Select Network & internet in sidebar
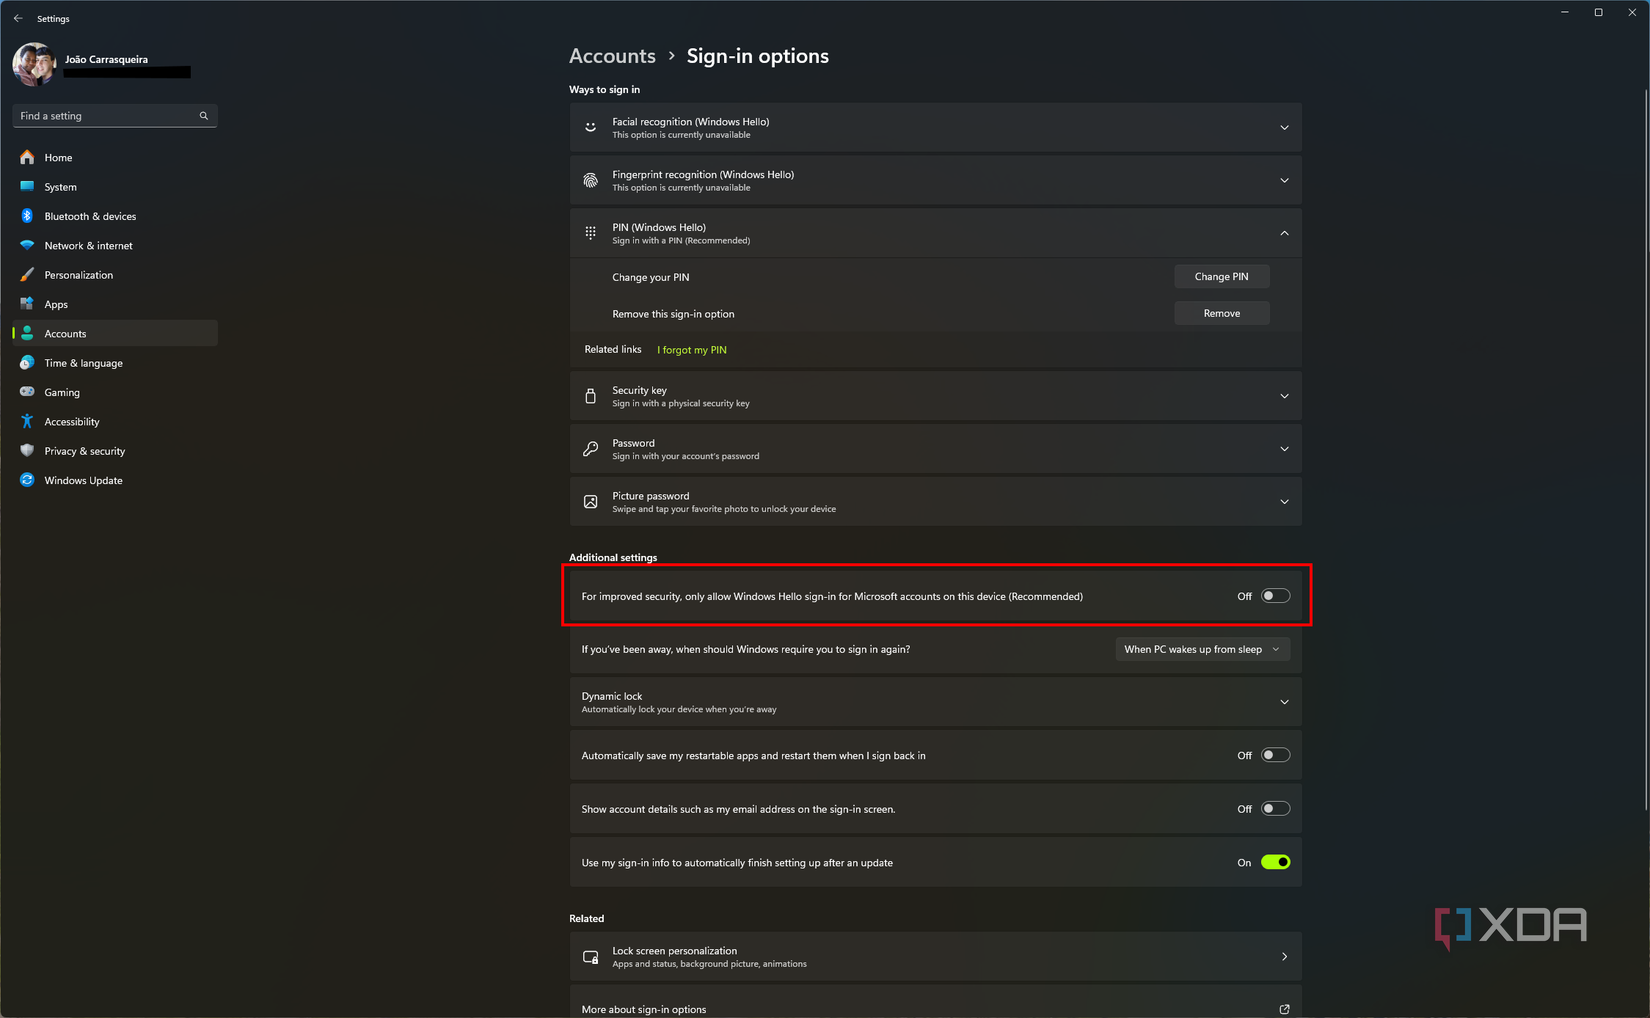 (x=115, y=245)
